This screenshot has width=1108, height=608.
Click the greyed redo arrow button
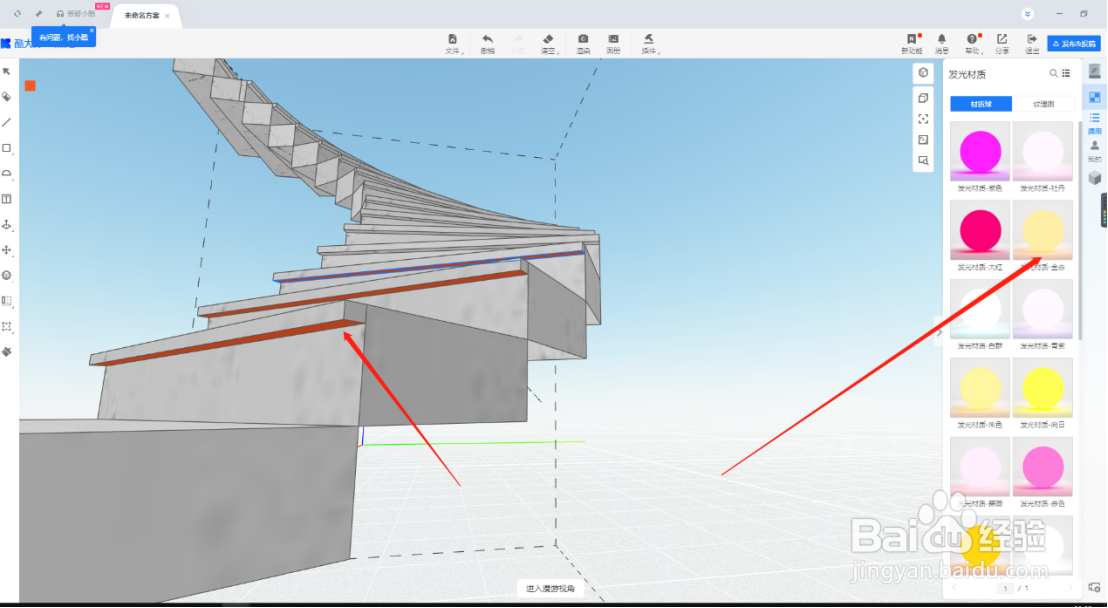tap(518, 44)
